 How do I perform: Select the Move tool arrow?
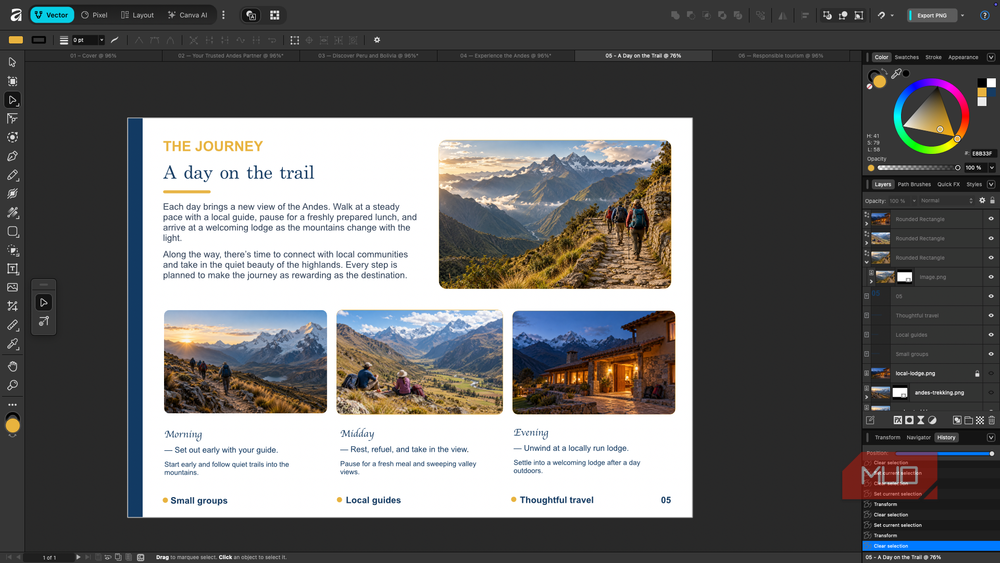coord(12,62)
